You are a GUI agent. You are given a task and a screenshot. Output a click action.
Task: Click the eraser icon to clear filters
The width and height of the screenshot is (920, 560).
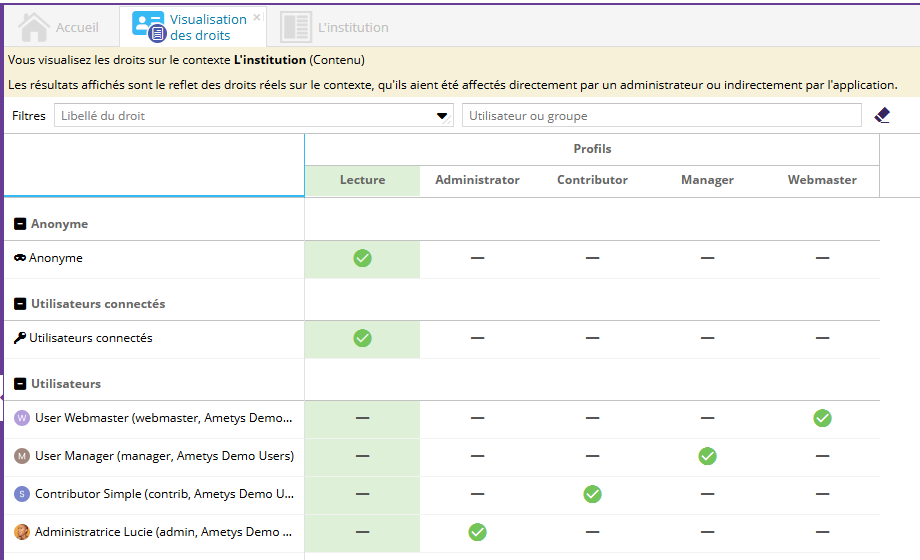pos(882,116)
